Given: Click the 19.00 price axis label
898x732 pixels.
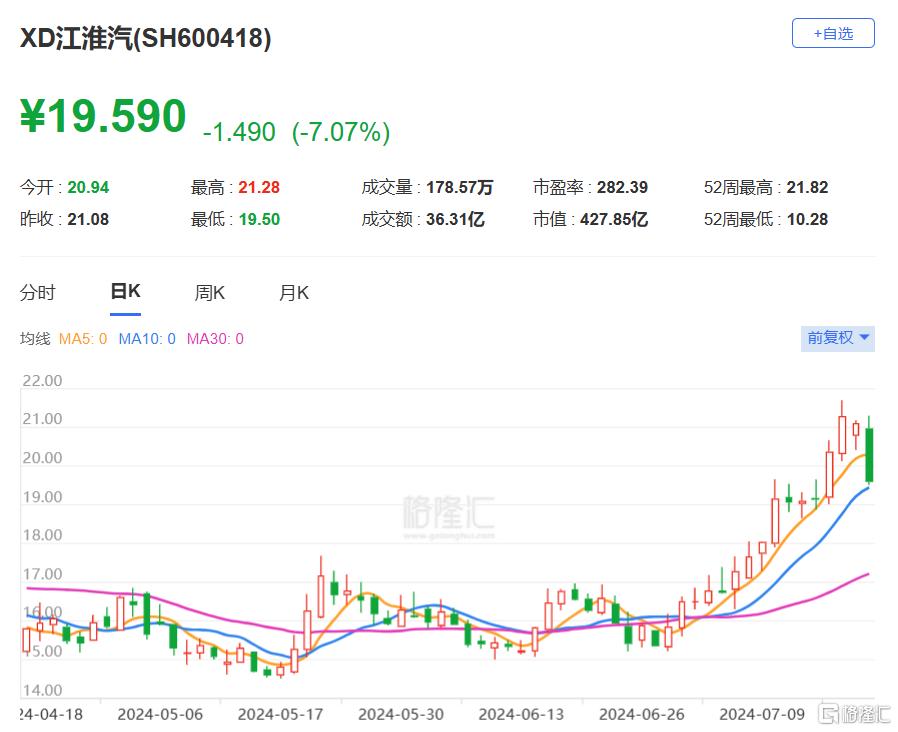Looking at the screenshot, I should tap(42, 497).
